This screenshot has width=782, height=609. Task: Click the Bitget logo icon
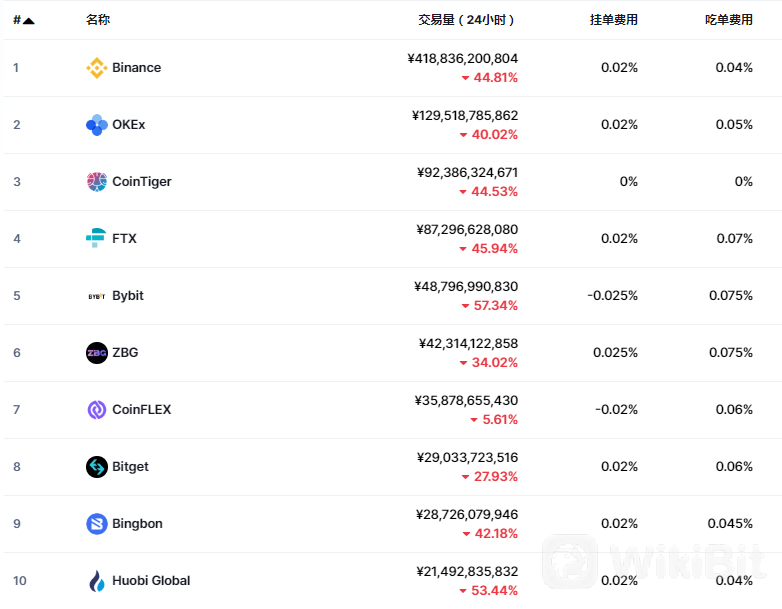coord(96,467)
